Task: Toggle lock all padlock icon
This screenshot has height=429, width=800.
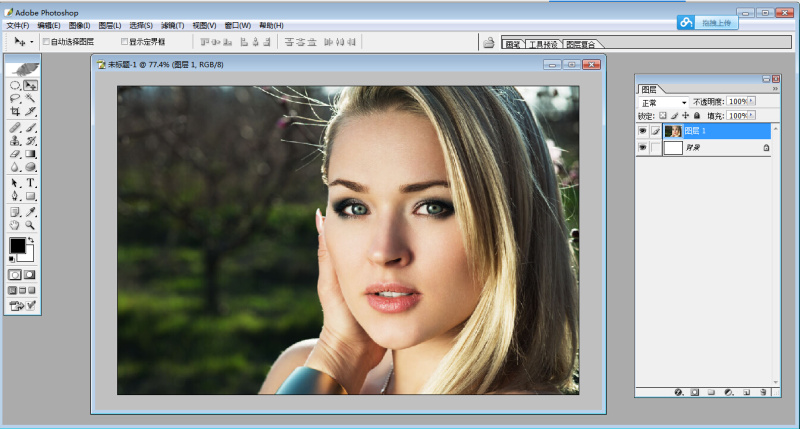Action: coord(697,116)
